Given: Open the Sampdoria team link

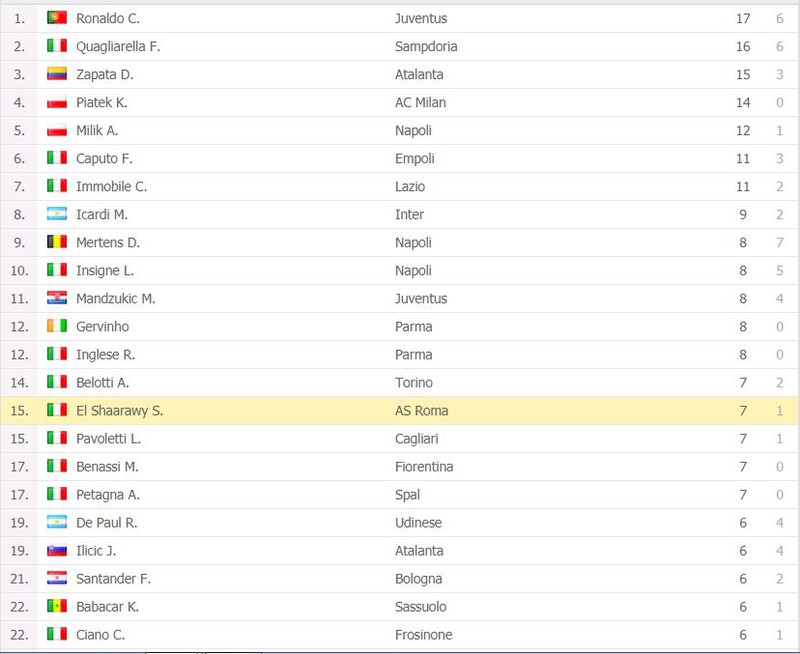Looking at the screenshot, I should coord(426,46).
